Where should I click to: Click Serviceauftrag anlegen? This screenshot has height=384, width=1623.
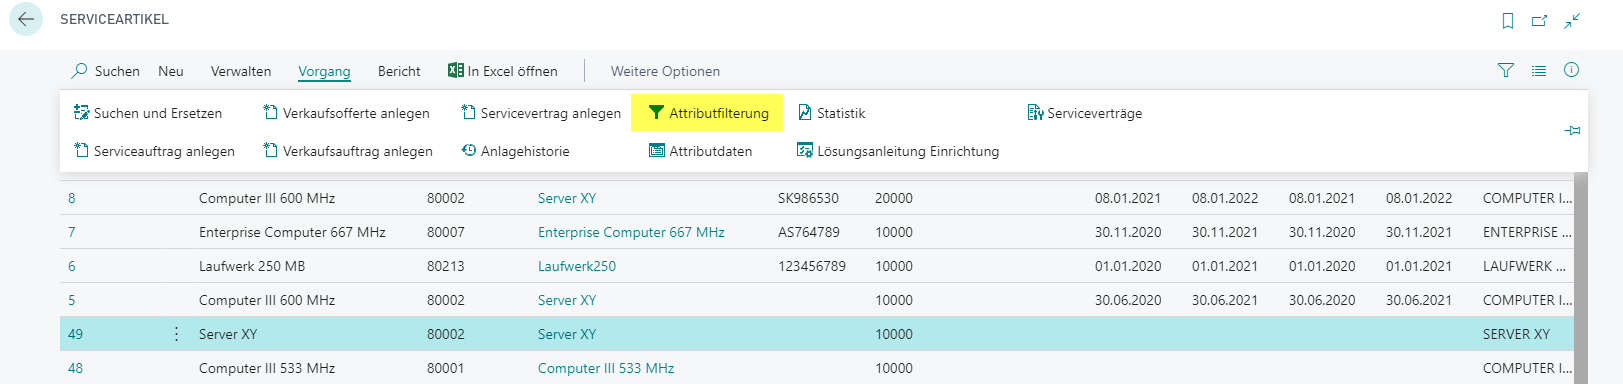(154, 151)
